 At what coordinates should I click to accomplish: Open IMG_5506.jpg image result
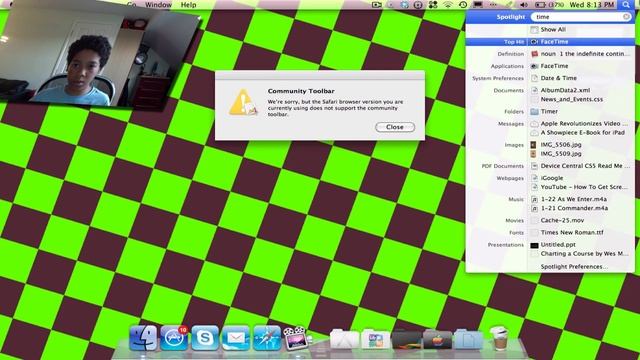point(556,144)
